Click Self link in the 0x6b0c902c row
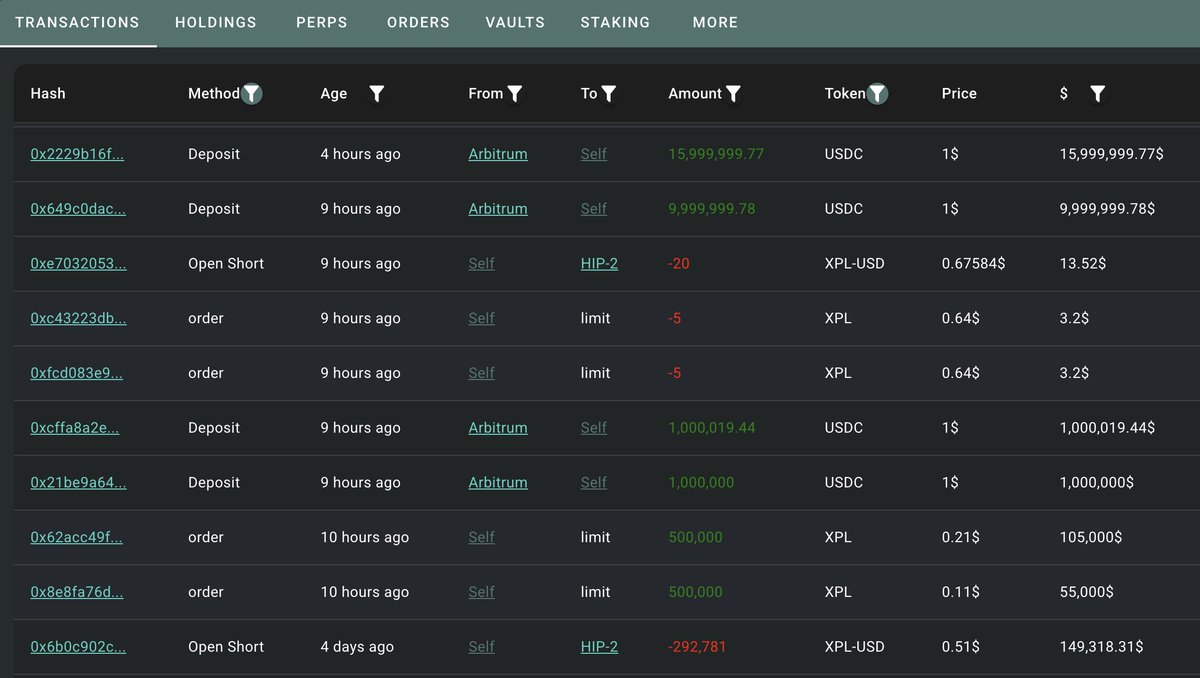1200x678 pixels. coord(482,647)
